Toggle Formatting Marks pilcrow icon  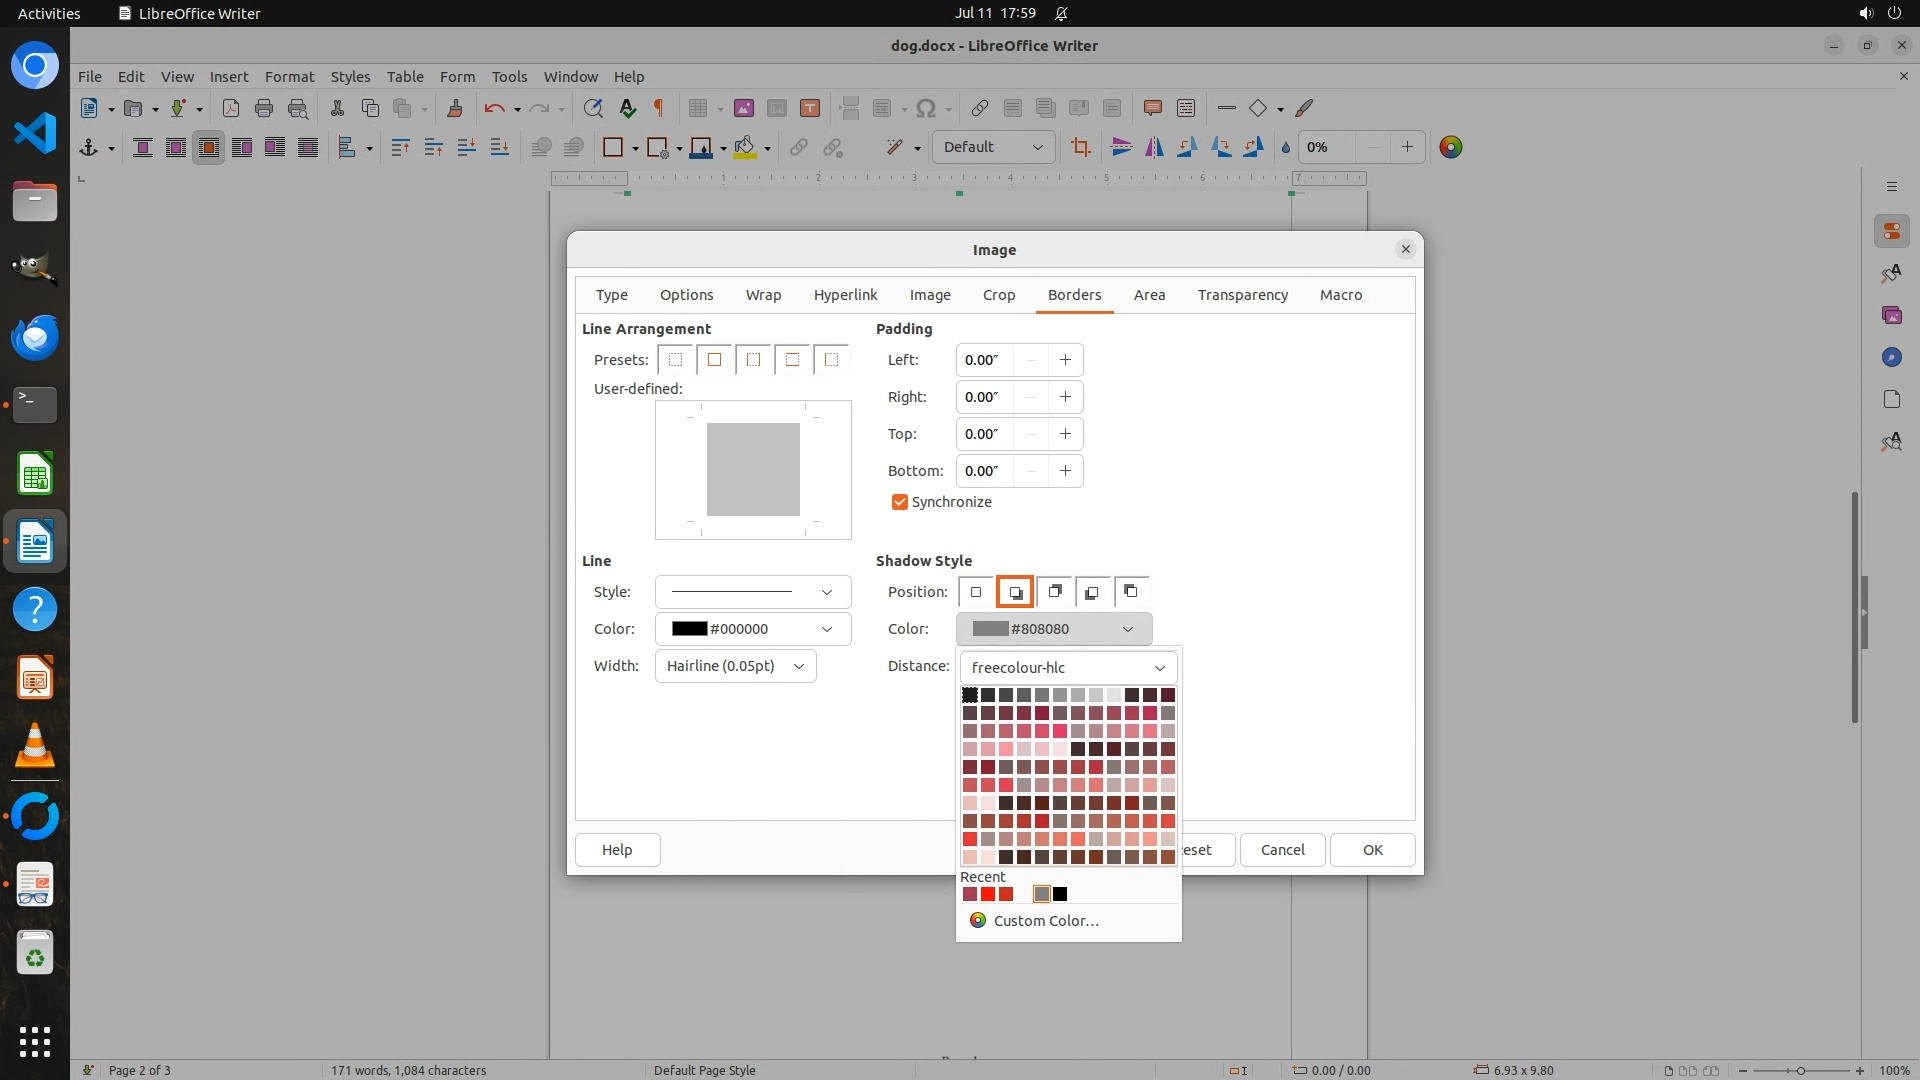(659, 108)
